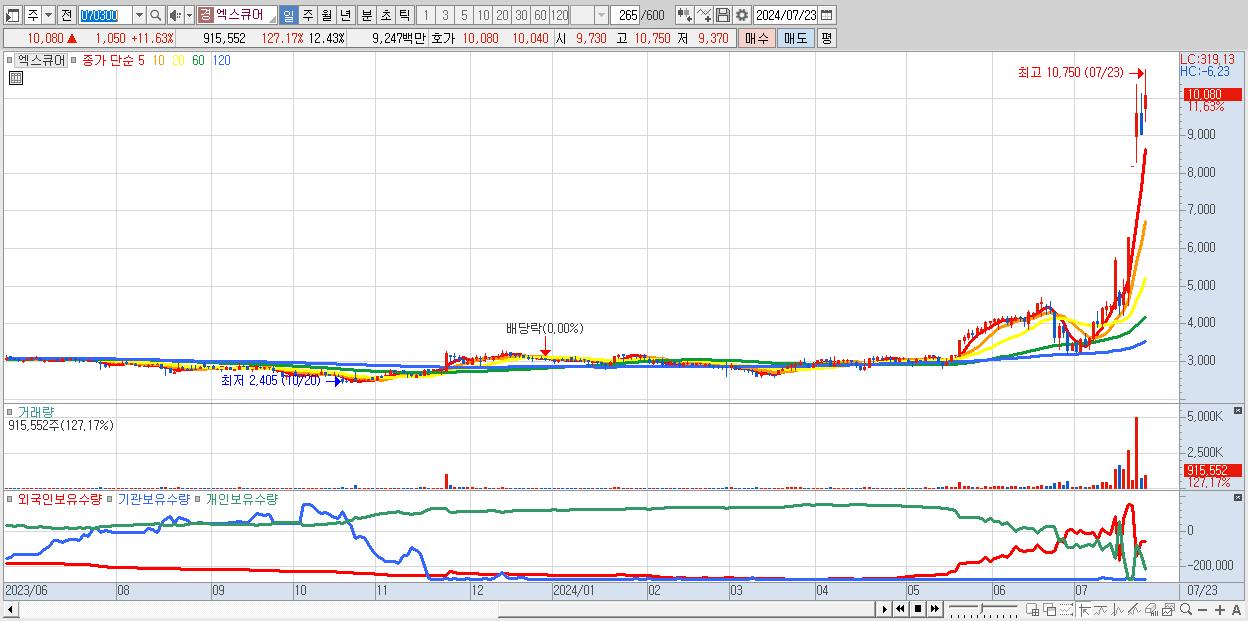Select the 30 interval button
Screen dimensions: 1248x621
[521, 15]
